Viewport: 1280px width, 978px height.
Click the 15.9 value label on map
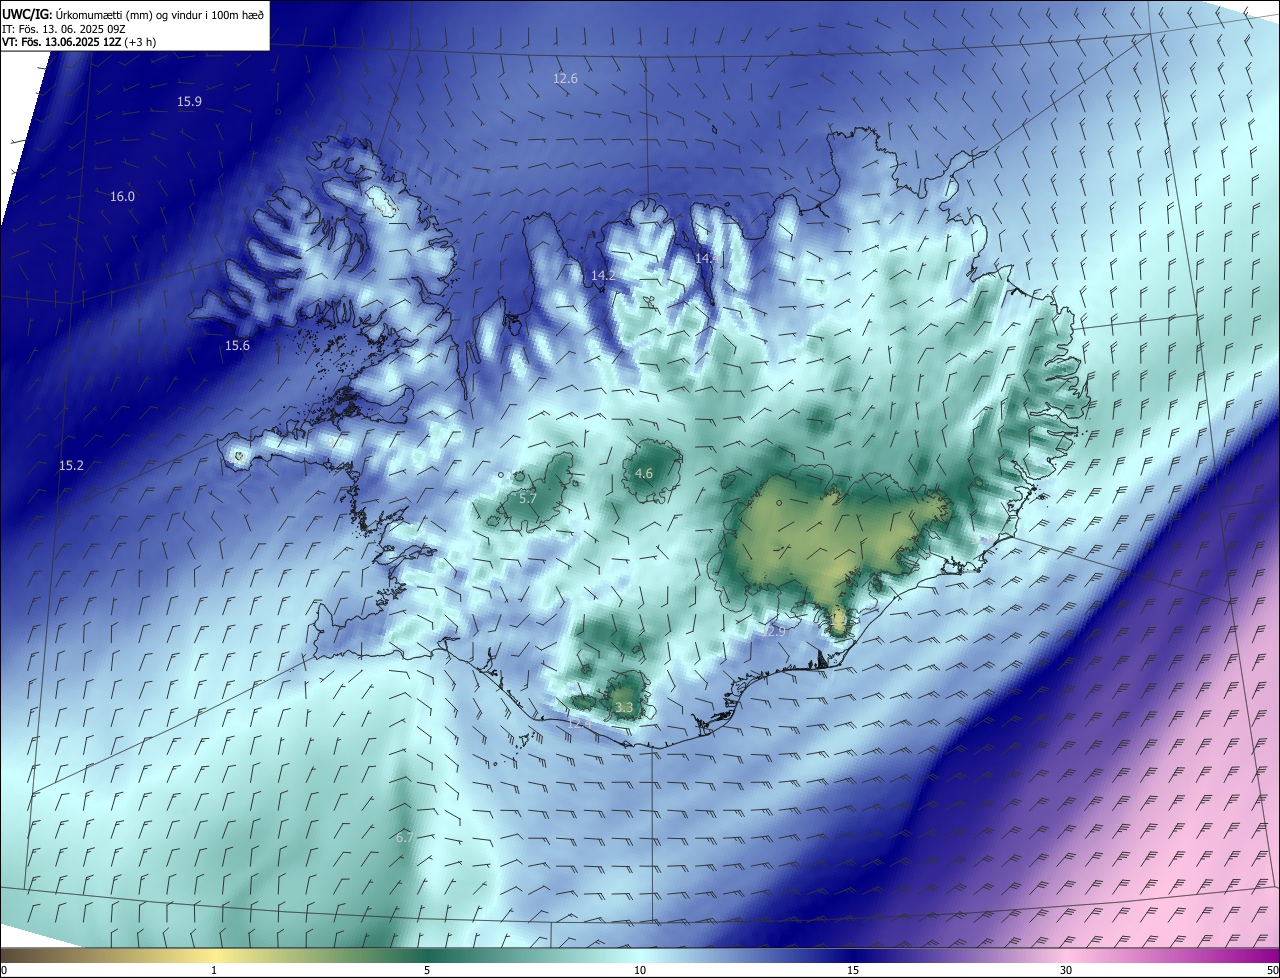tap(190, 102)
